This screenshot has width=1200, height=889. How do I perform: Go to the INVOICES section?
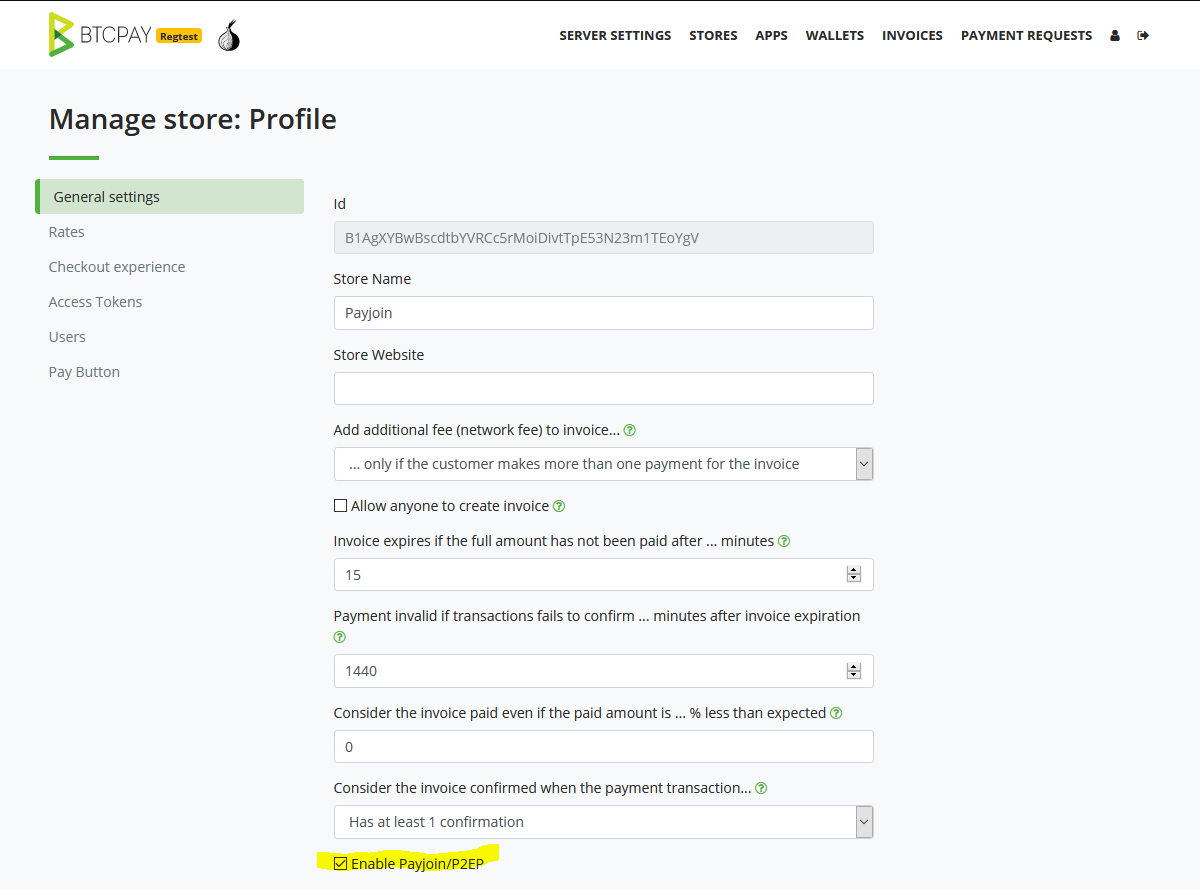[x=912, y=35]
